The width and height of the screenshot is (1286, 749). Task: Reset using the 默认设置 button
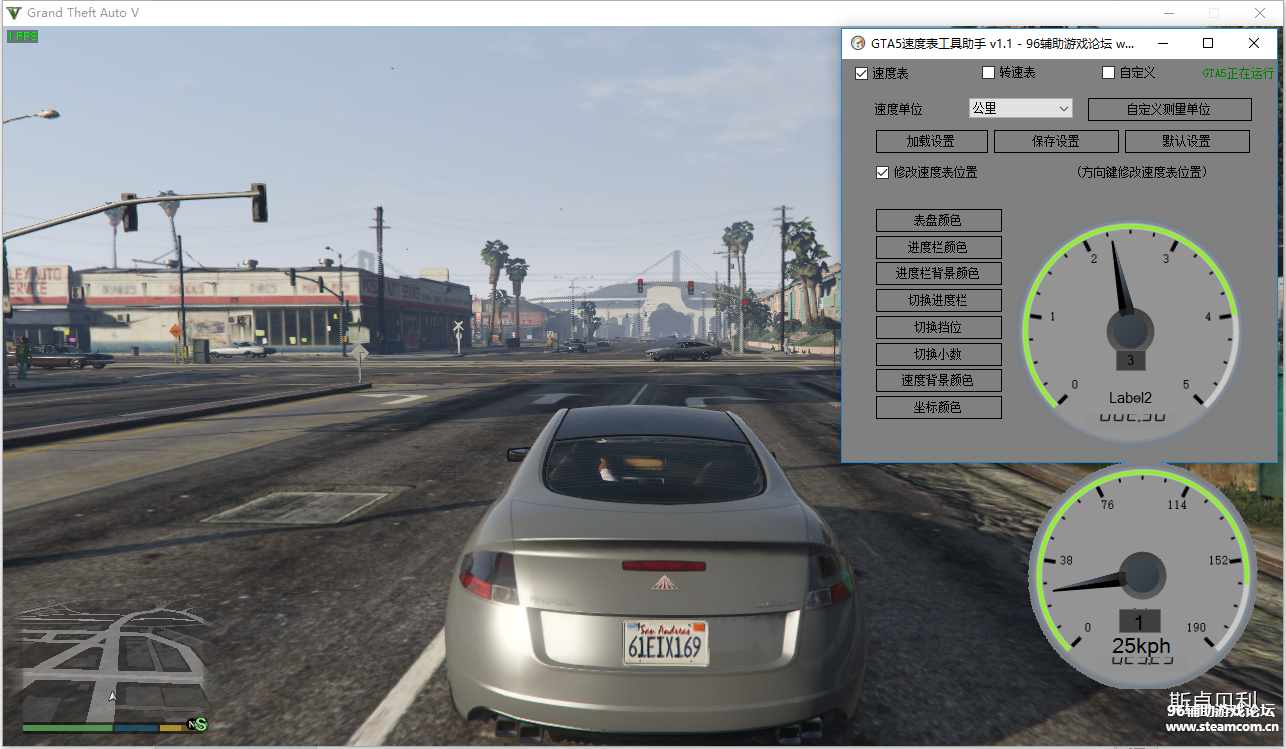click(1186, 141)
